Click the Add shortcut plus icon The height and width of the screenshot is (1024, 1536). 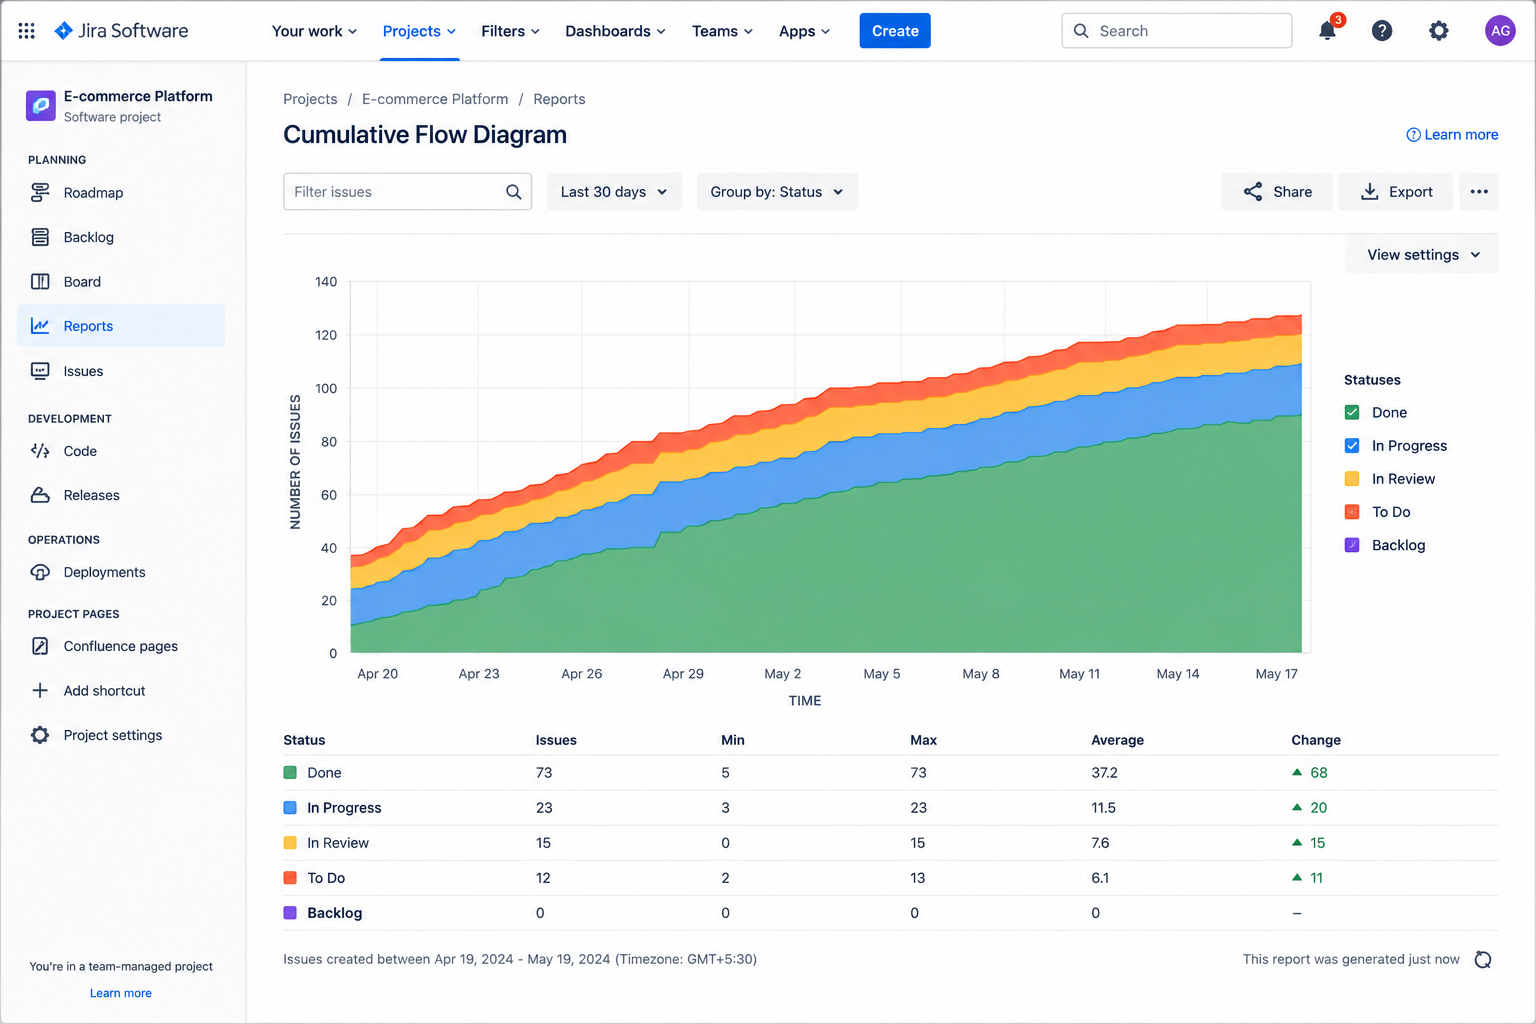(40, 691)
